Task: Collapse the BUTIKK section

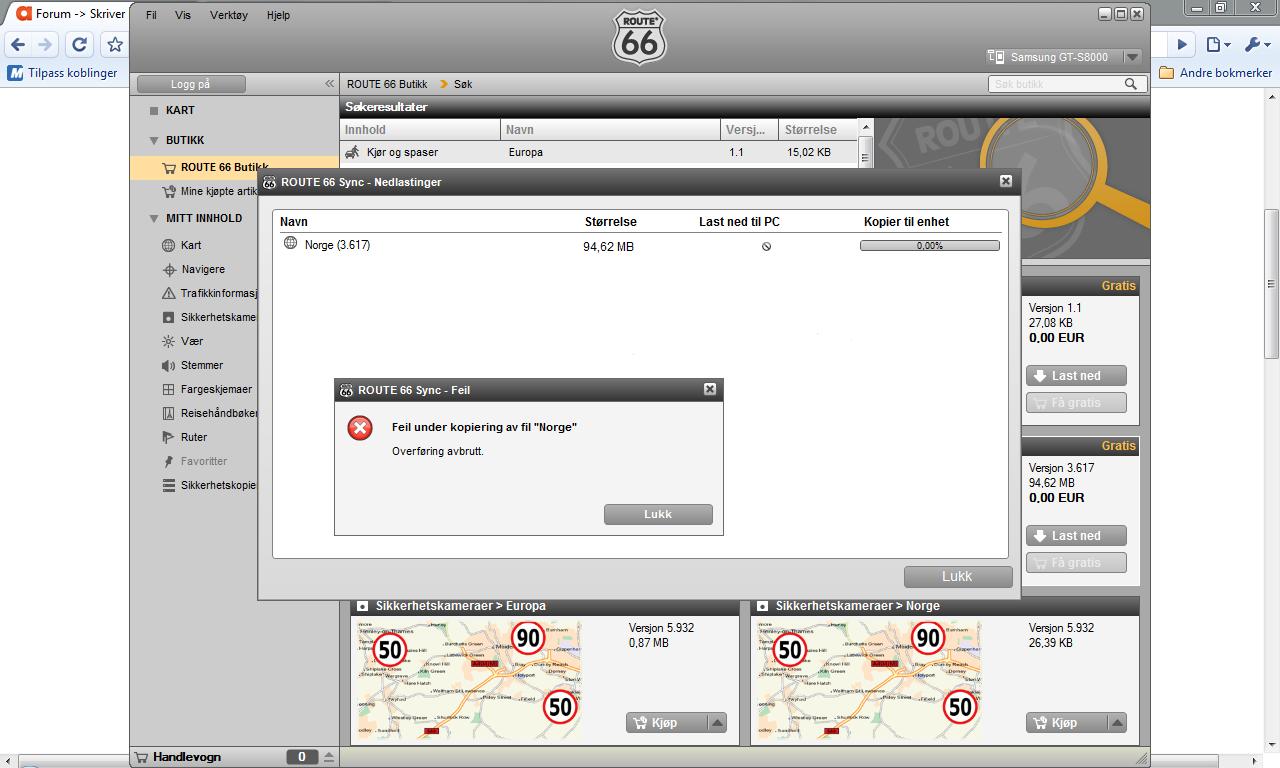Action: pyautogui.click(x=154, y=141)
